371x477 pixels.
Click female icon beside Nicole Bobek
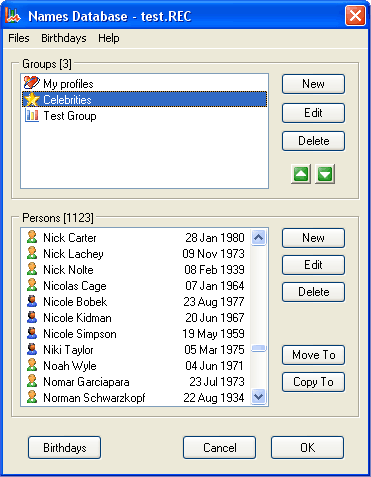[32, 301]
